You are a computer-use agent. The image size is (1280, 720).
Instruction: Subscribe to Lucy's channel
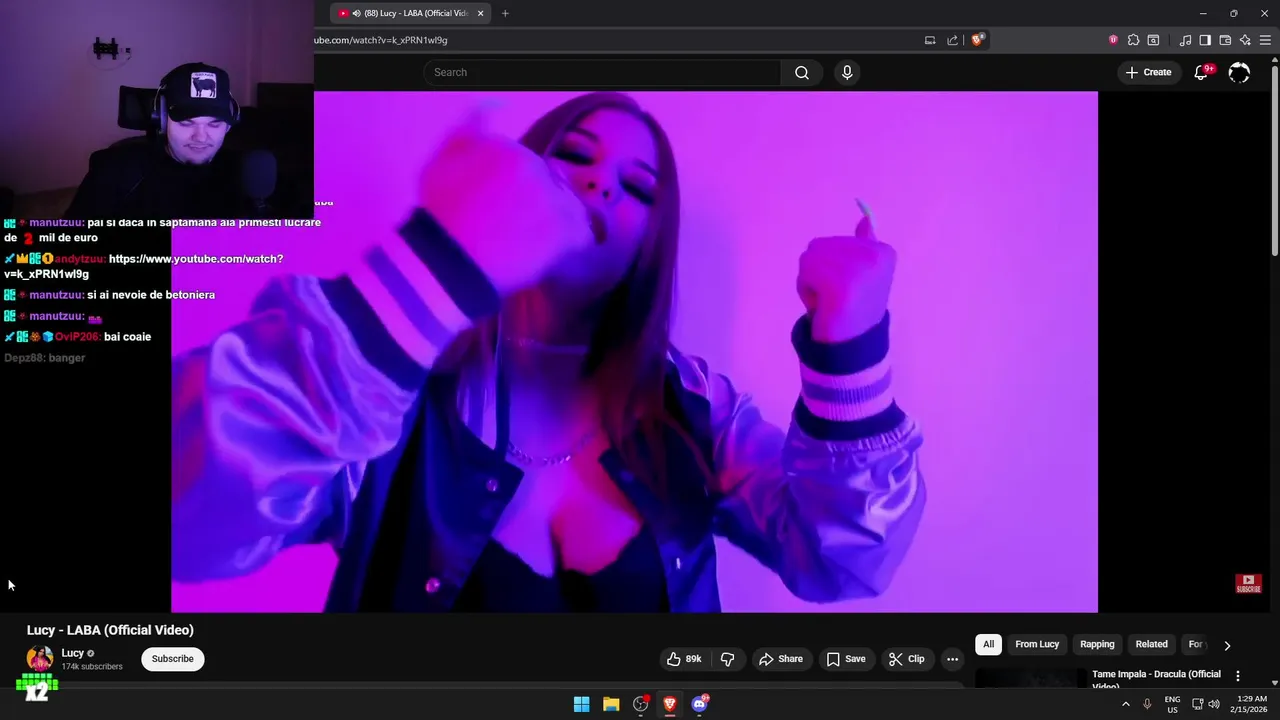coord(172,659)
